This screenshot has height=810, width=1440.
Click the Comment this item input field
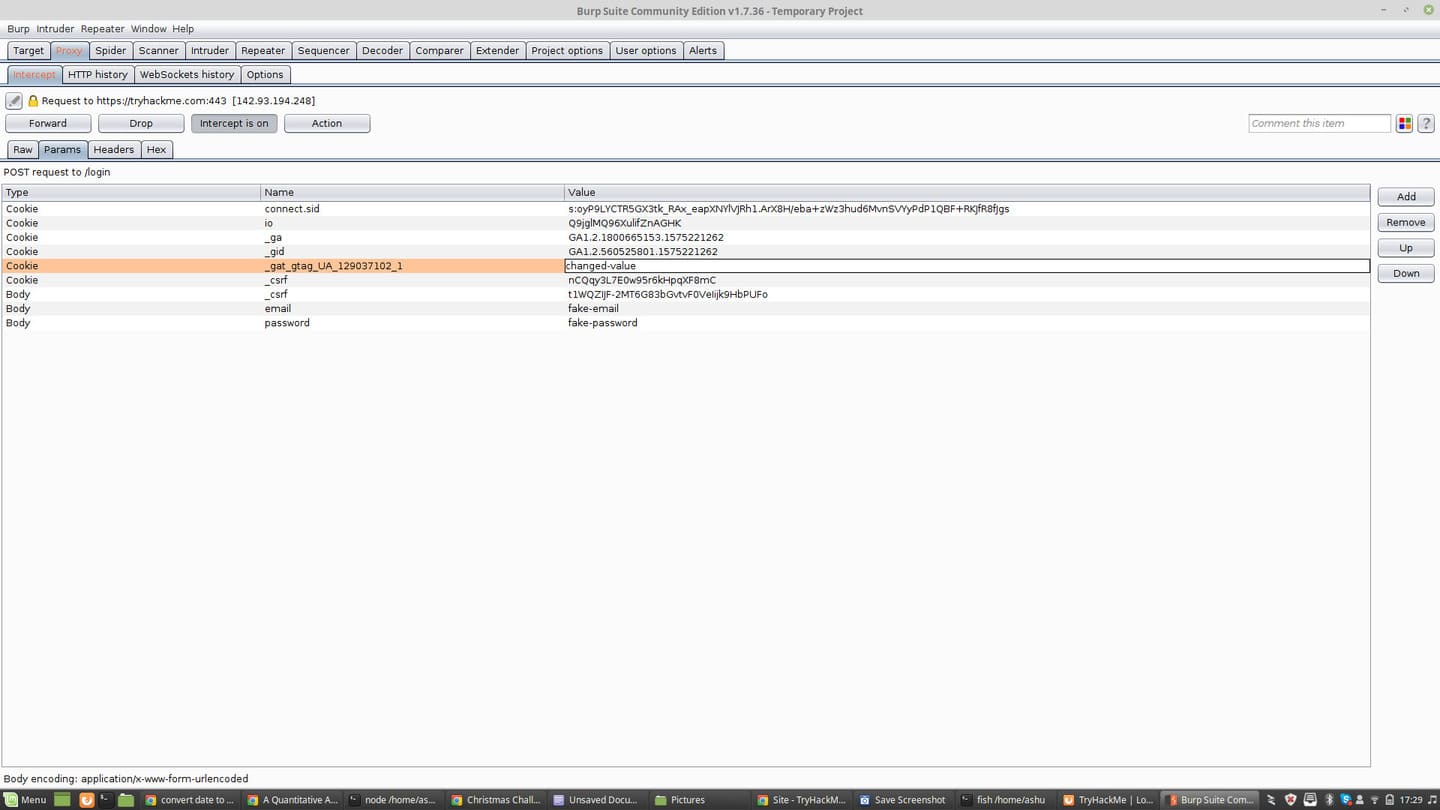(x=1318, y=123)
